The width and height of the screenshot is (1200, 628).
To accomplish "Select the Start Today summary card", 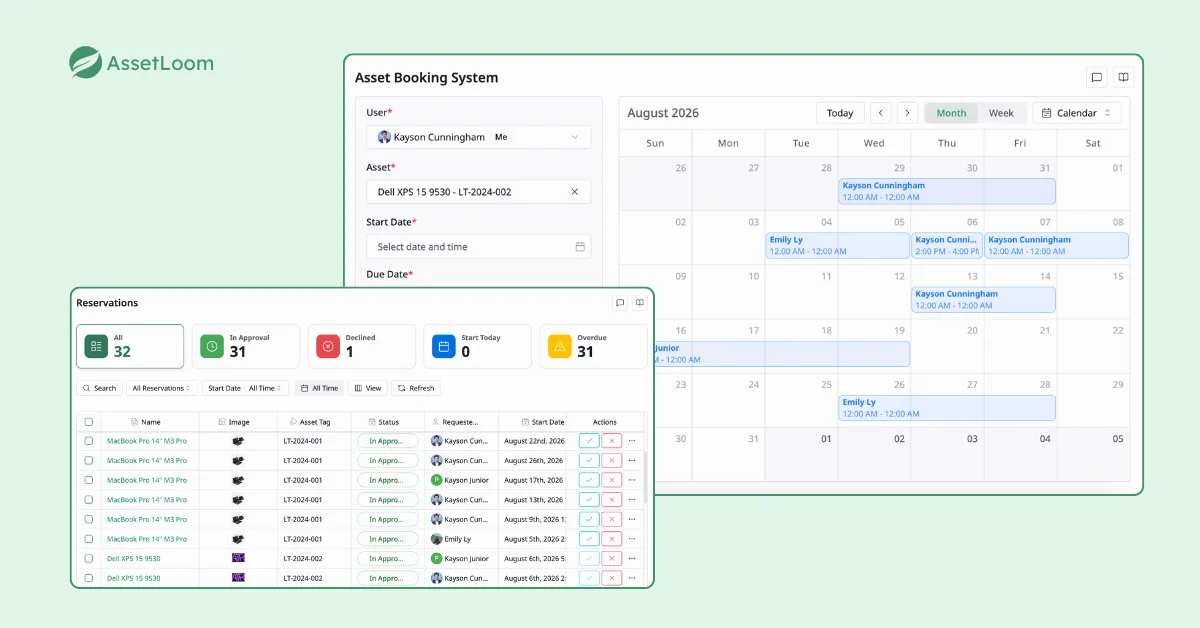I will (x=478, y=346).
